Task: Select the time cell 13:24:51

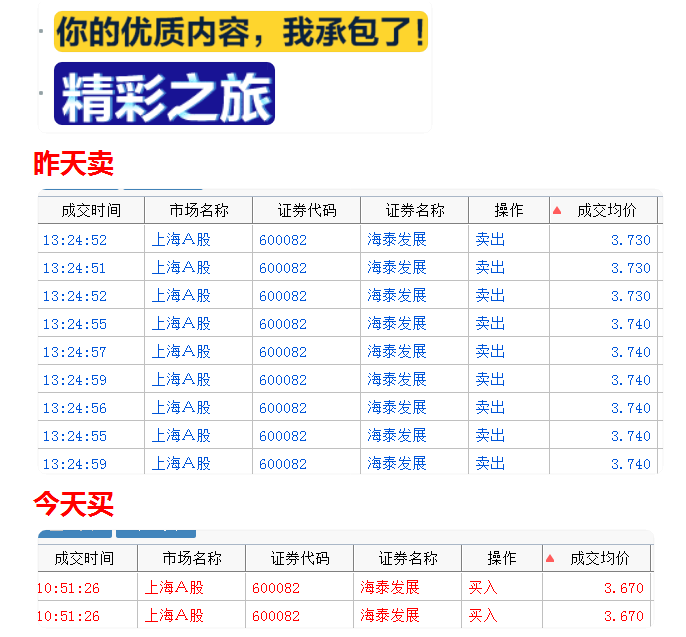Action: pos(74,268)
